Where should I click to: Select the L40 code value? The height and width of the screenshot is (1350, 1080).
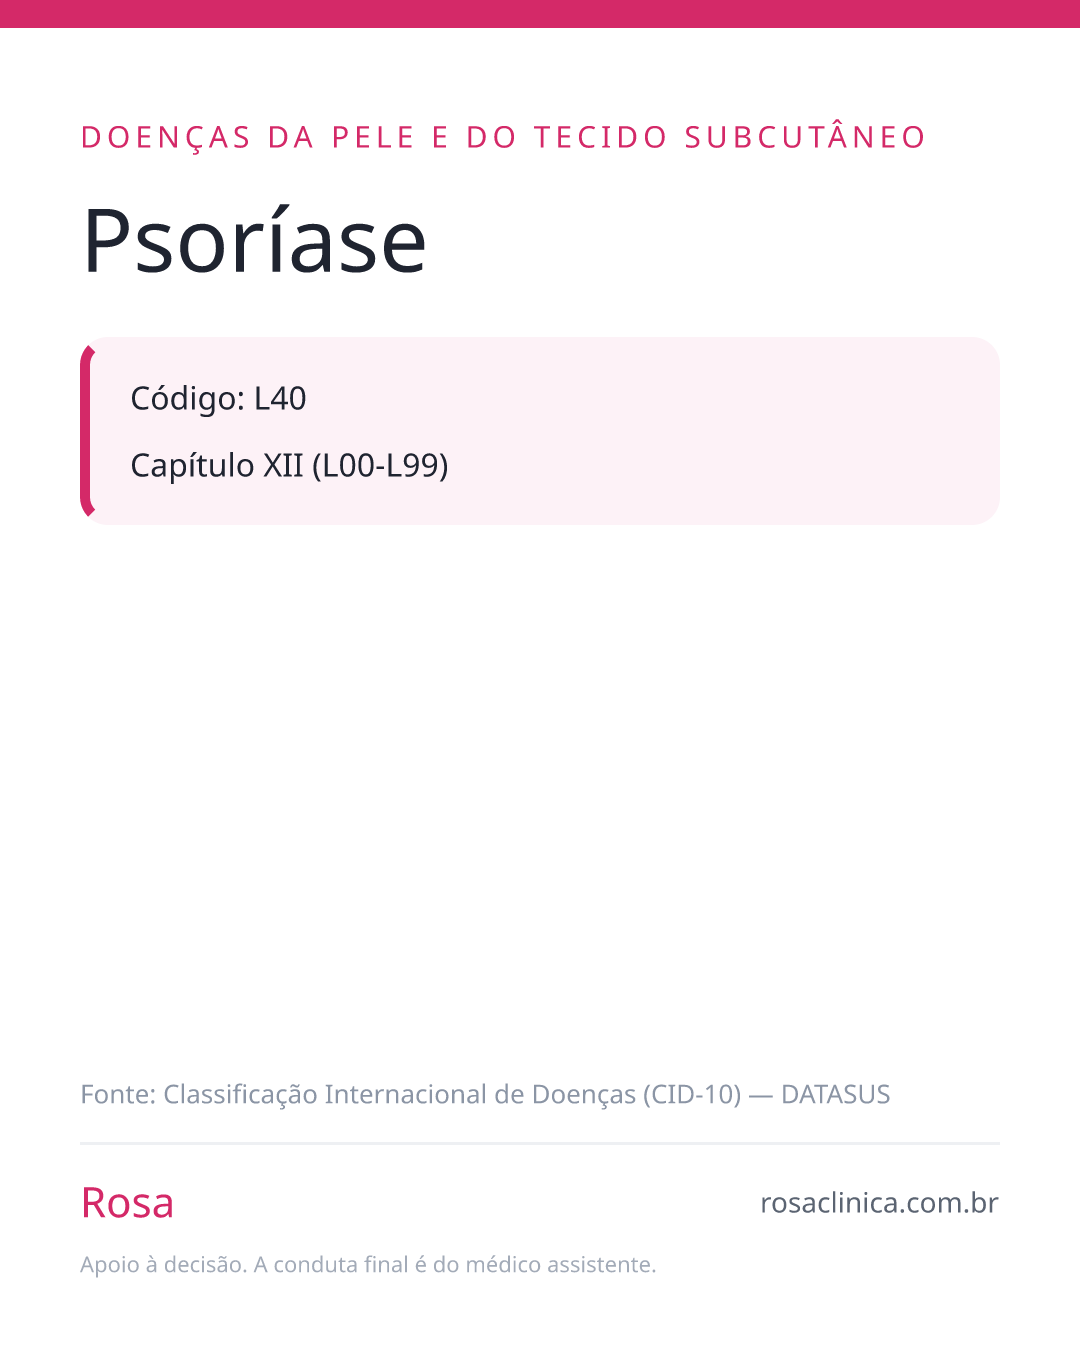pyautogui.click(x=280, y=399)
